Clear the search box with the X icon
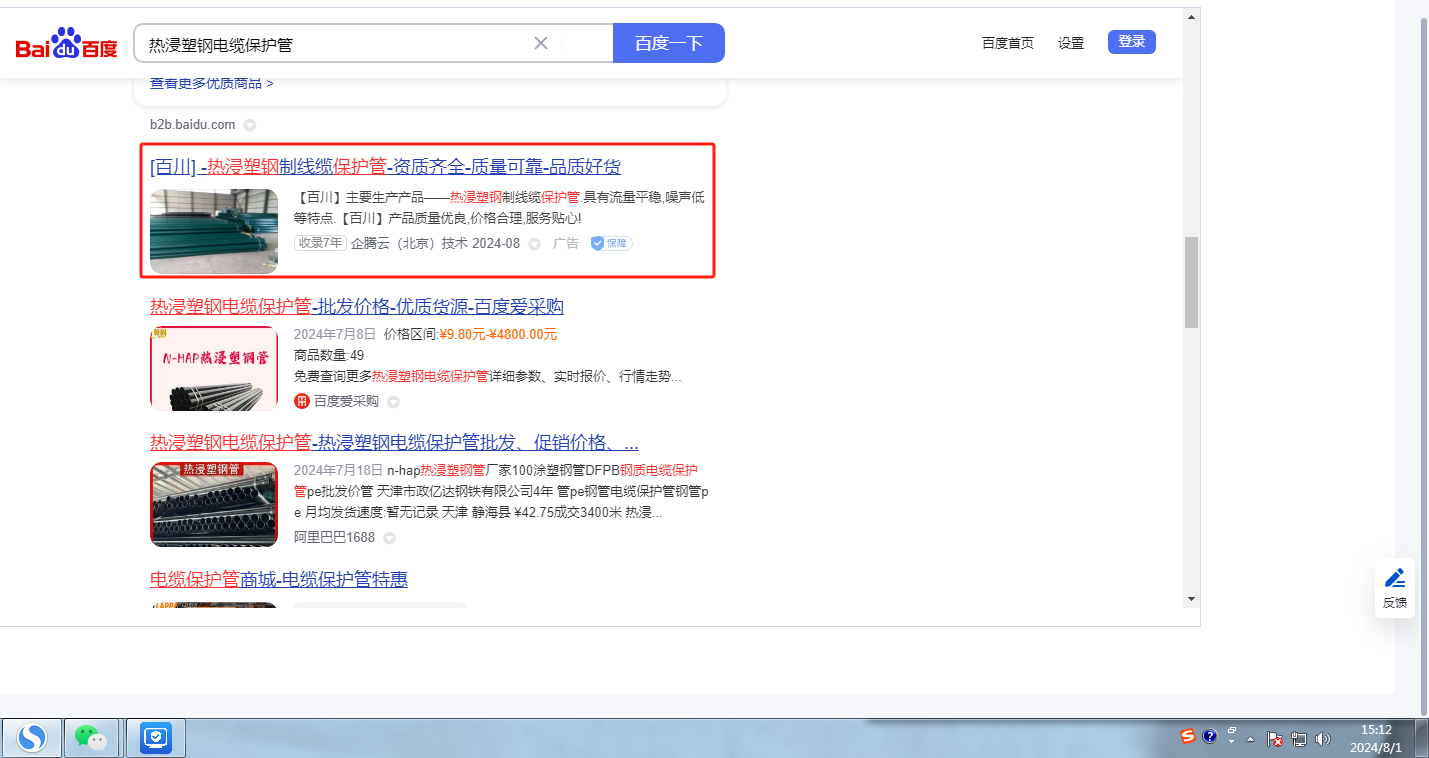Viewport: 1429px width, 758px height. click(541, 43)
